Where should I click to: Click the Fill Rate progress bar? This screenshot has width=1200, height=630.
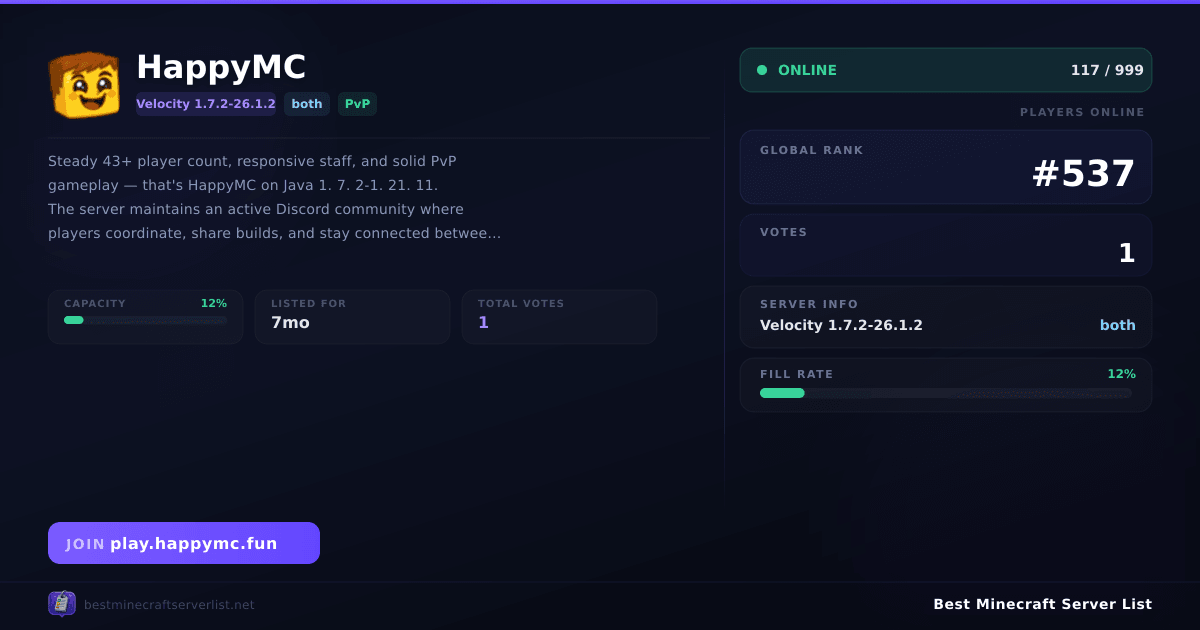946,393
